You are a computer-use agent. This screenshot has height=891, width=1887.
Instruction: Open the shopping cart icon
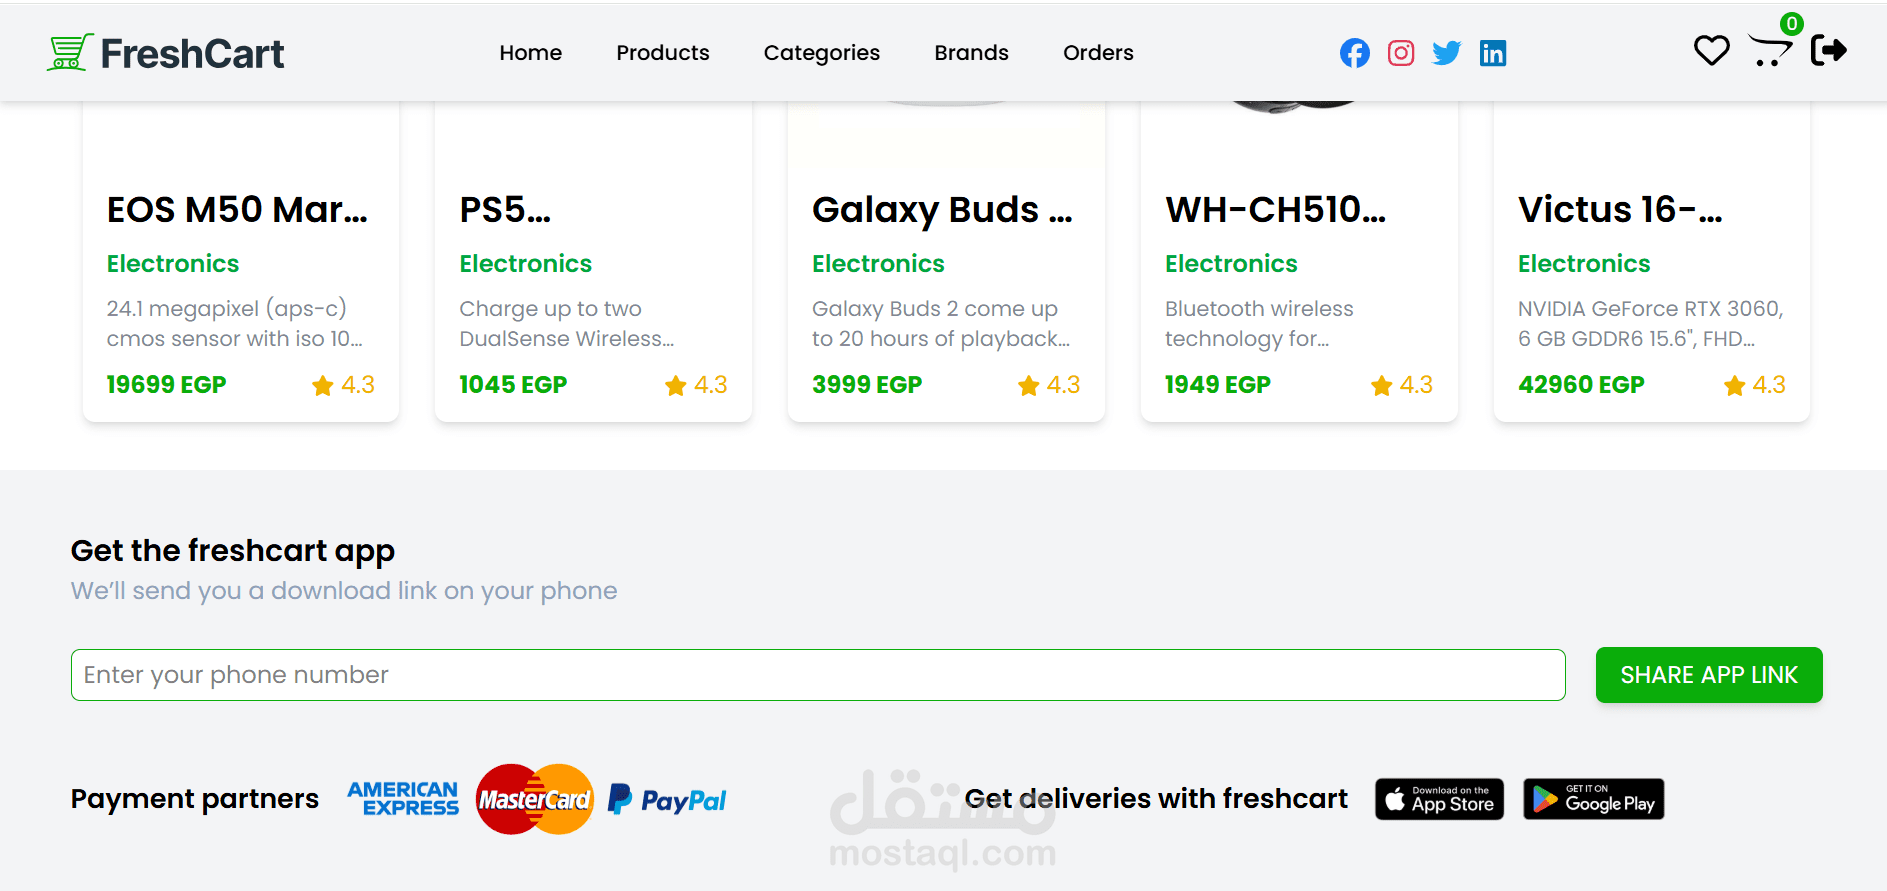pos(1770,50)
